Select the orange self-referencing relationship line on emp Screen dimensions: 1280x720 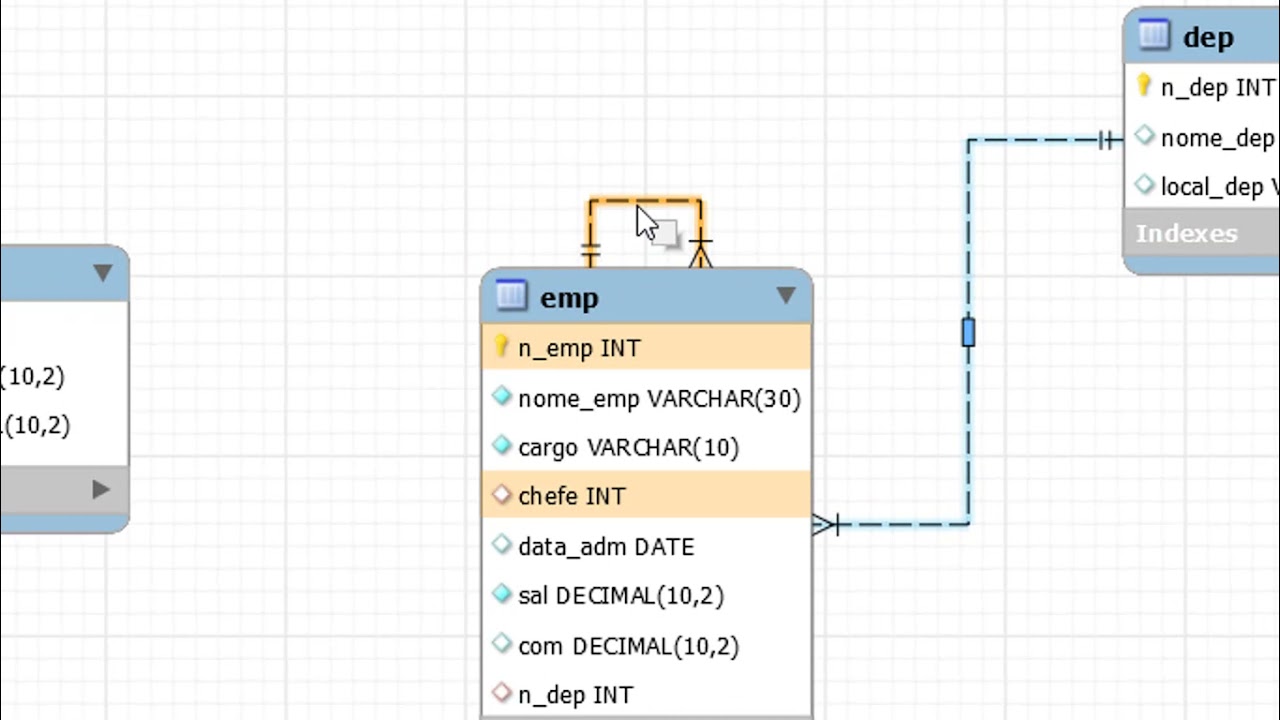coord(645,203)
